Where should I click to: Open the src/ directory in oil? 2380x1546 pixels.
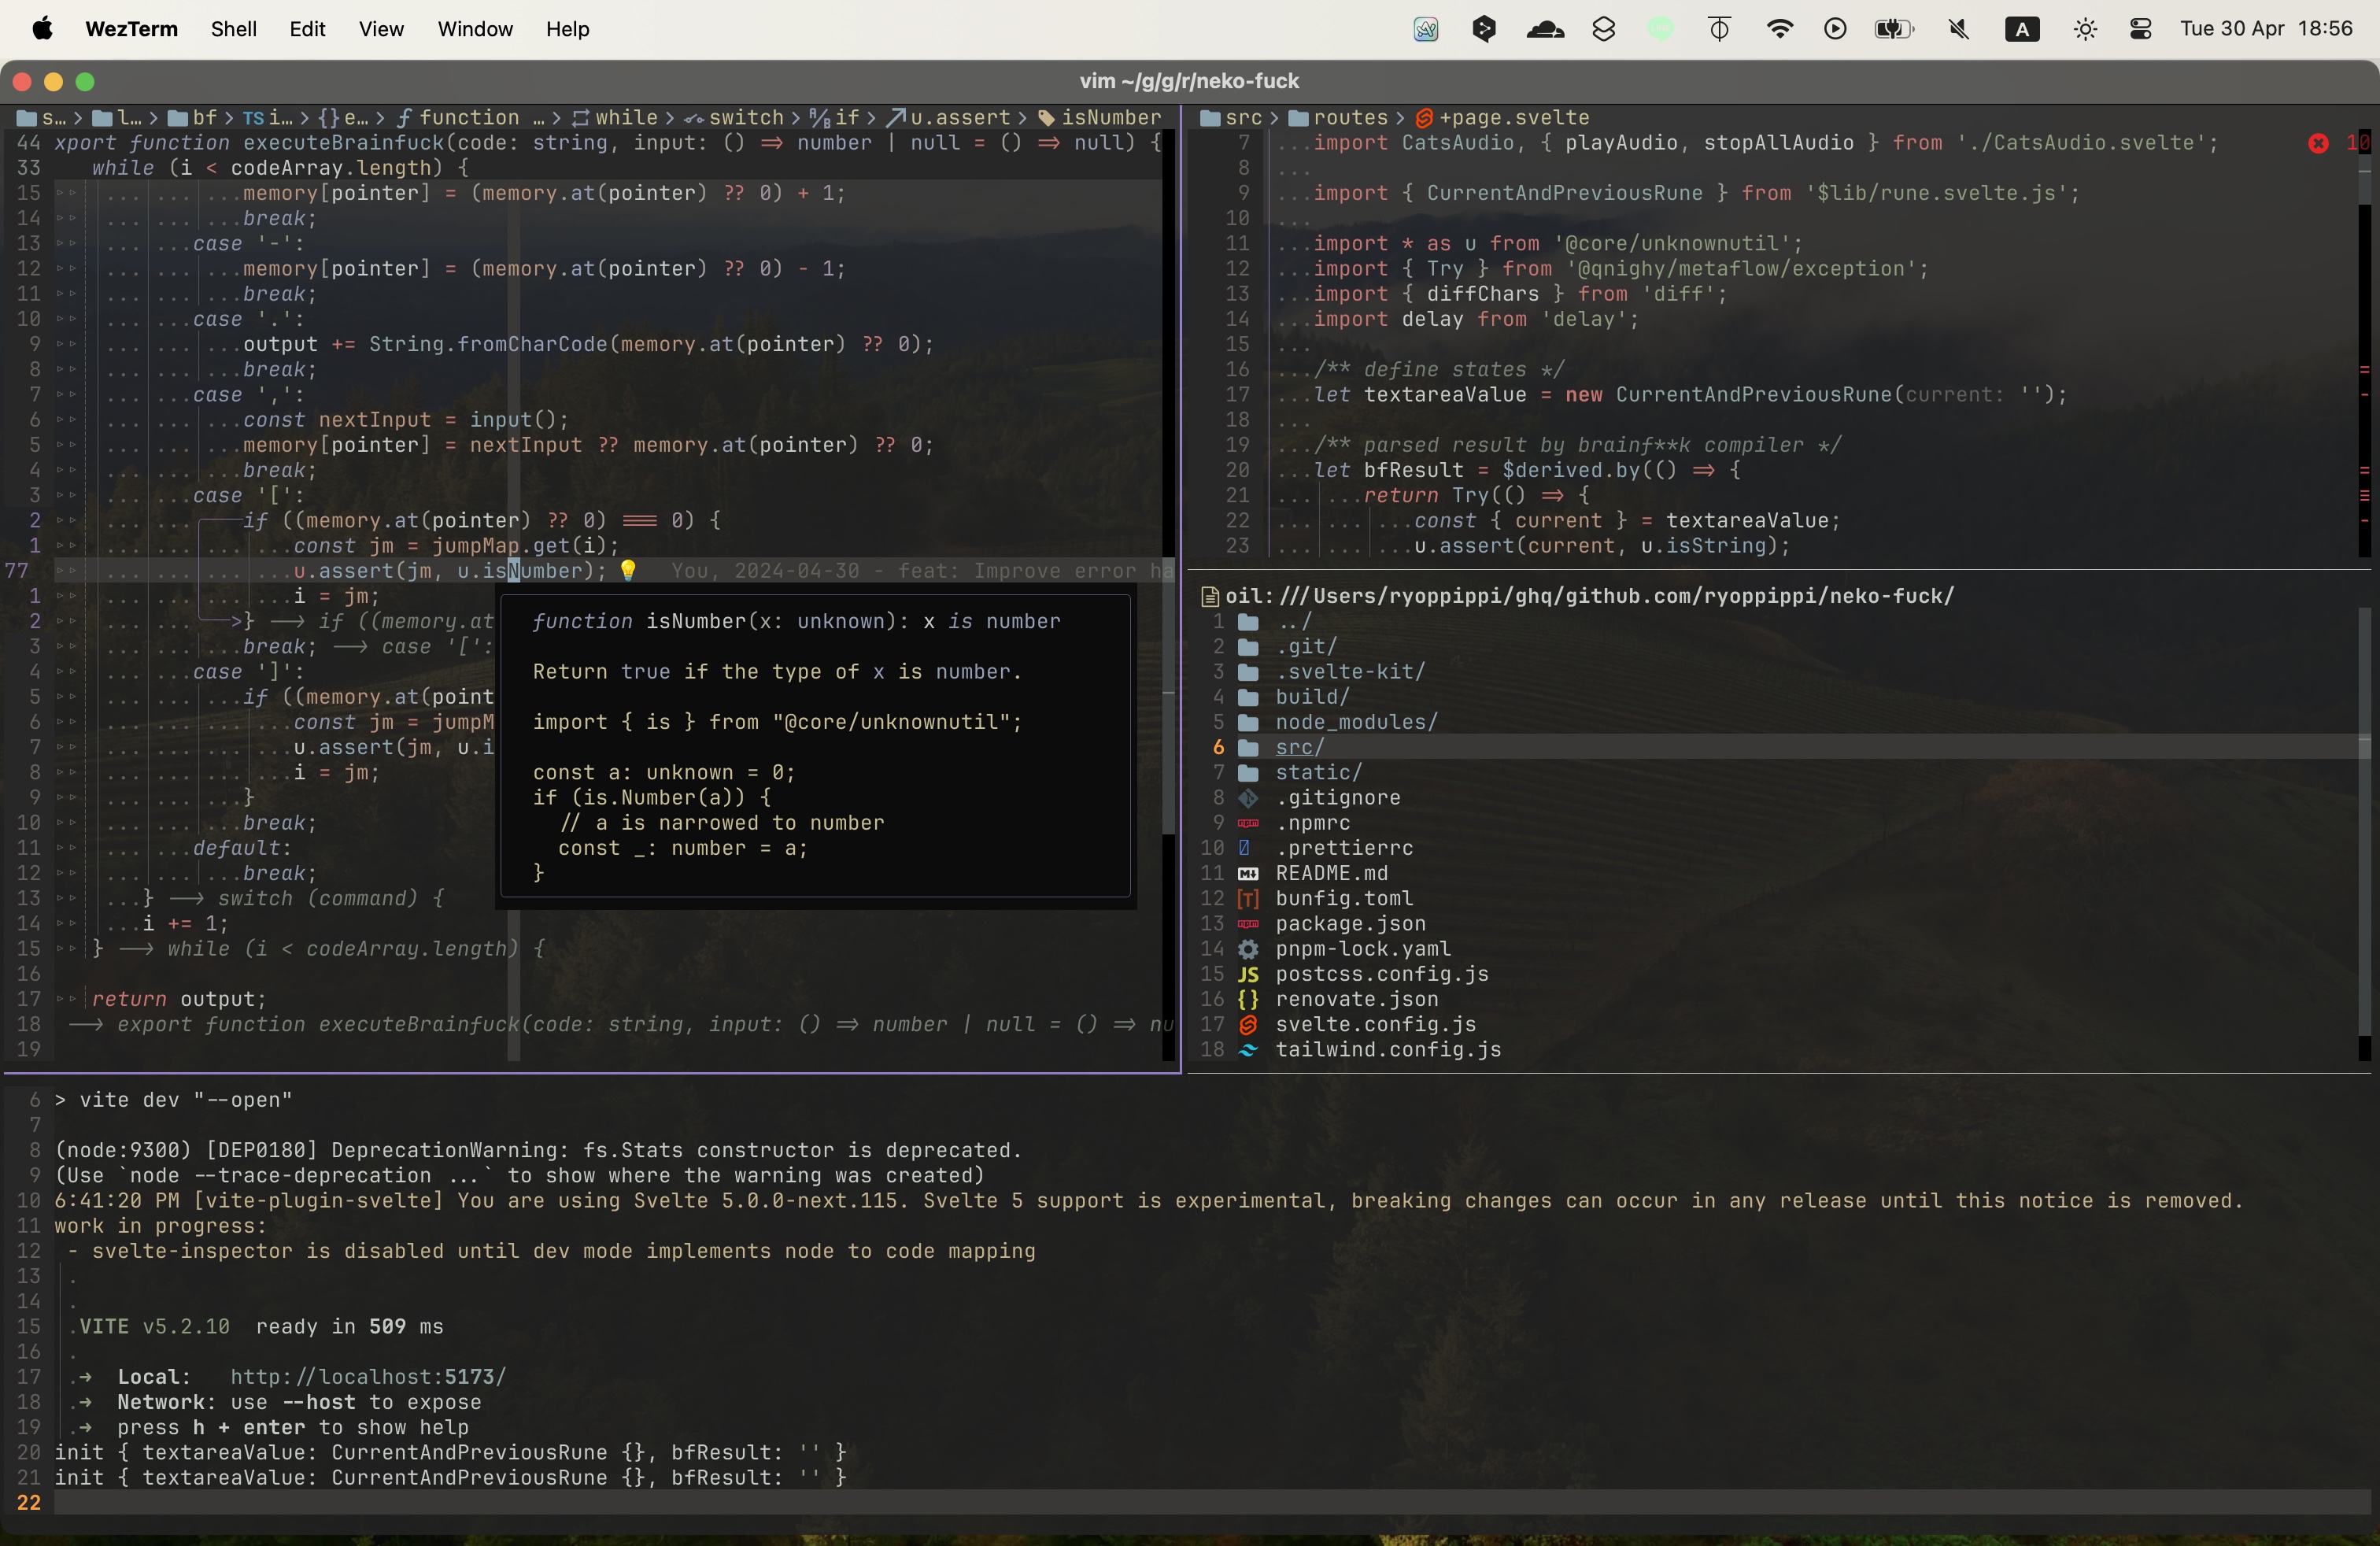[1299, 747]
